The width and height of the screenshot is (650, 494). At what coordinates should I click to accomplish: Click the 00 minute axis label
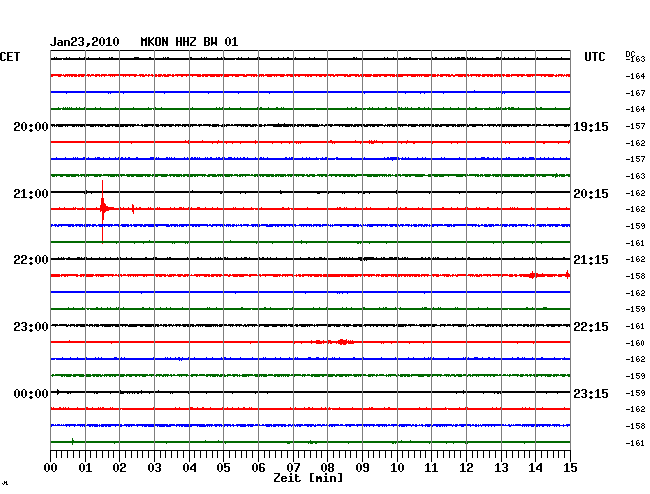(x=51, y=468)
